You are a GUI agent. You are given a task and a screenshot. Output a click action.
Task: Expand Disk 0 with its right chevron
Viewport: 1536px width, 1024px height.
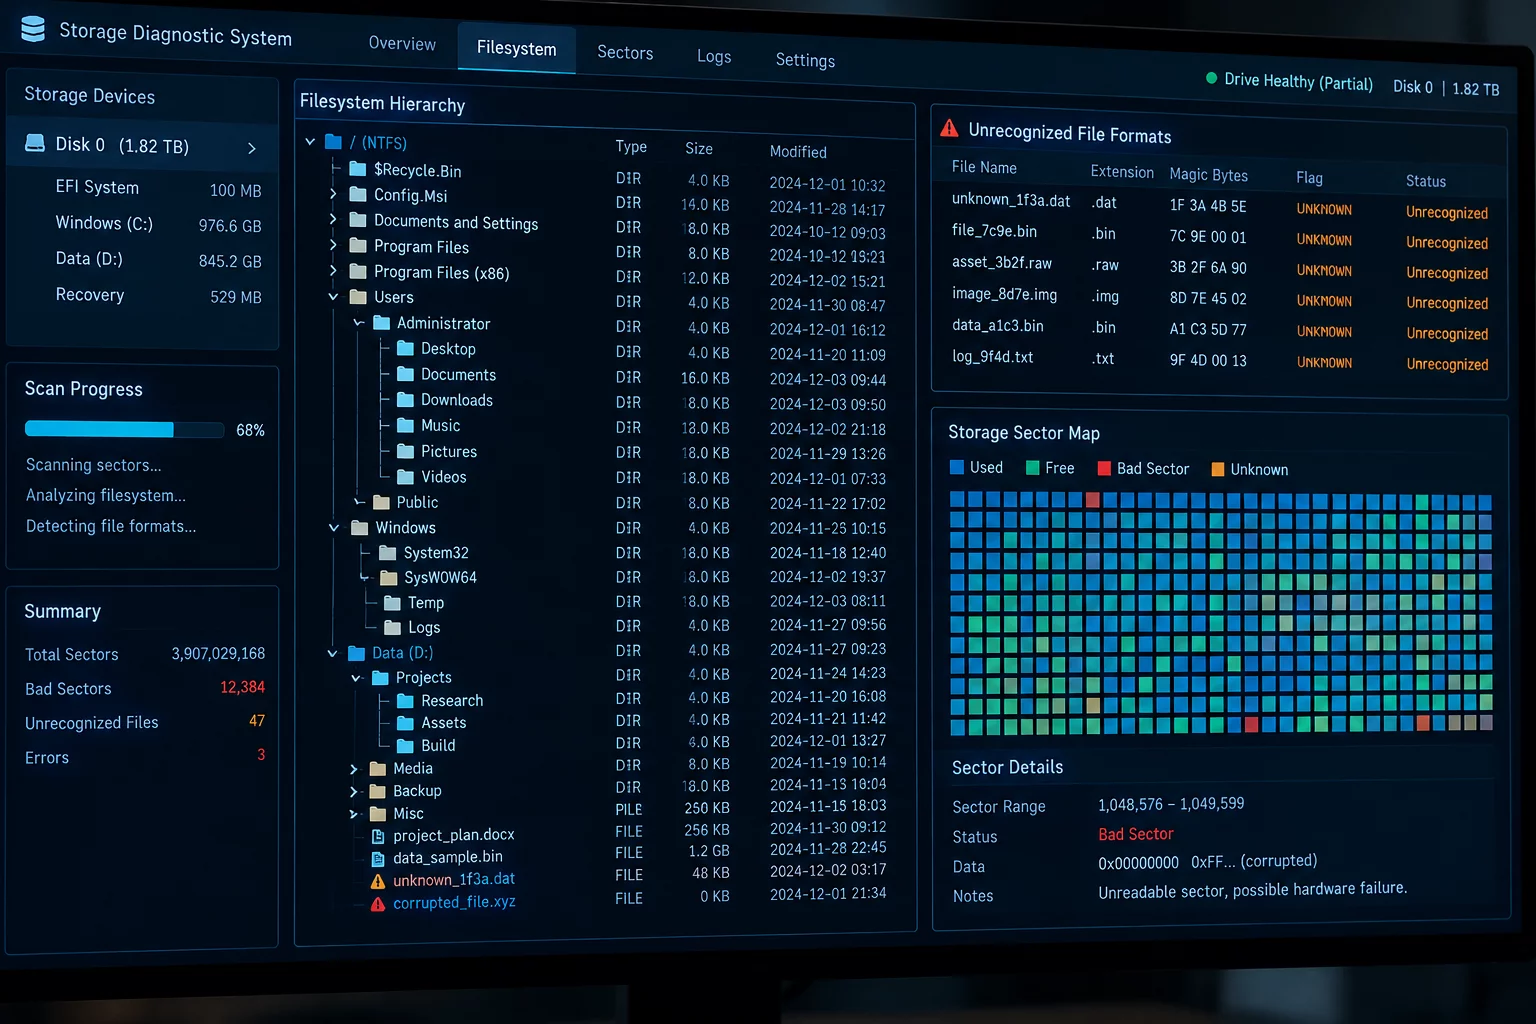pos(252,148)
